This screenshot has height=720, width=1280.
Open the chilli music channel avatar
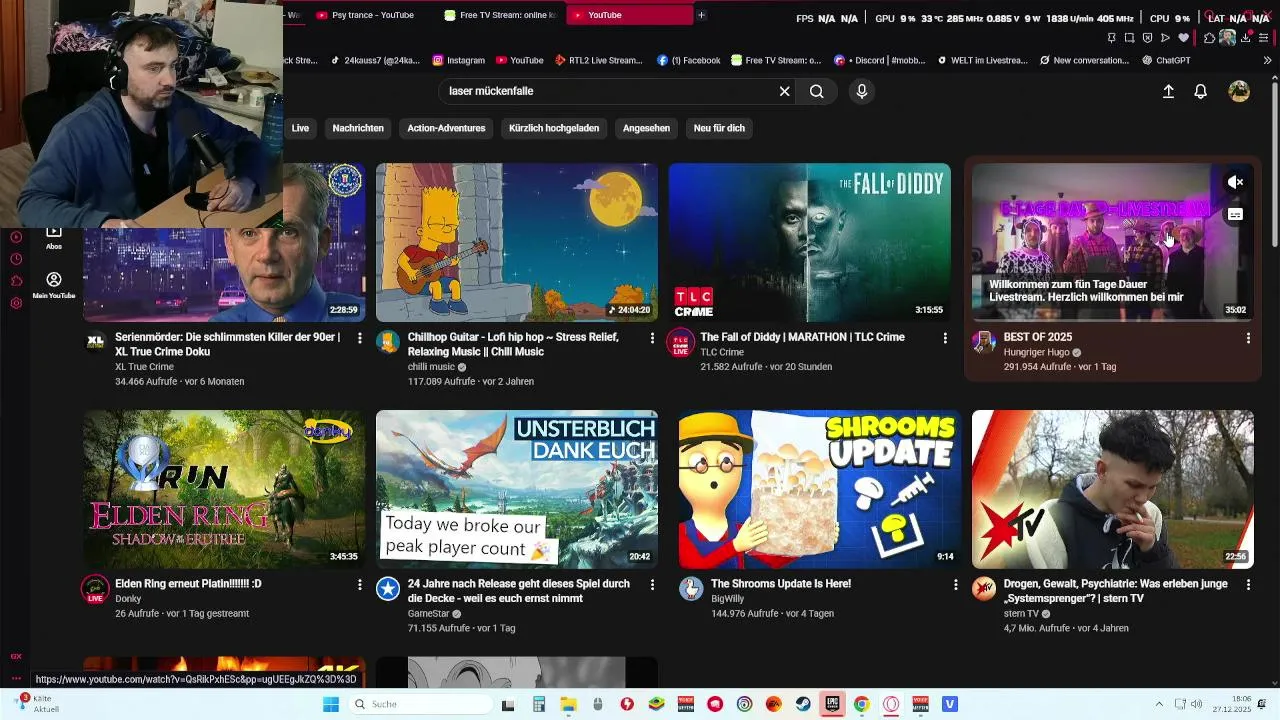(x=388, y=342)
